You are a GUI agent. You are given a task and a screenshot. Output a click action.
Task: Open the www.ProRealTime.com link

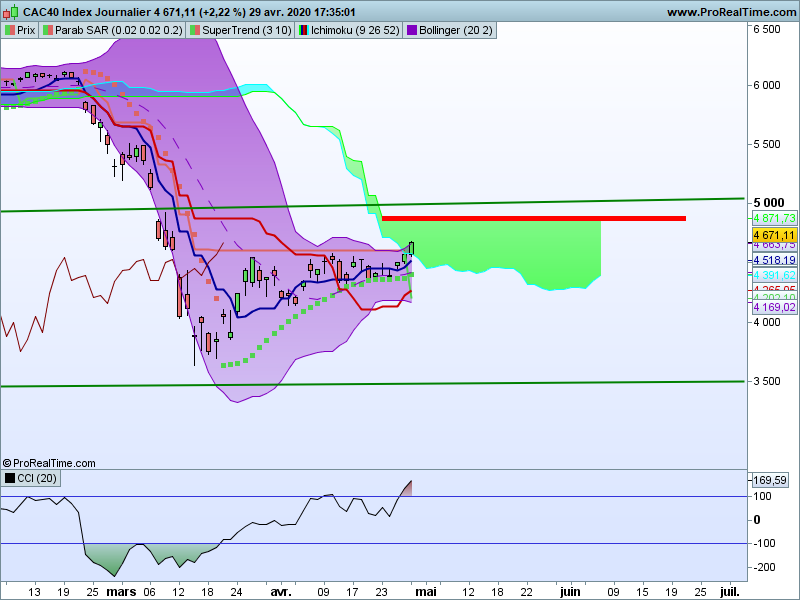coord(732,12)
